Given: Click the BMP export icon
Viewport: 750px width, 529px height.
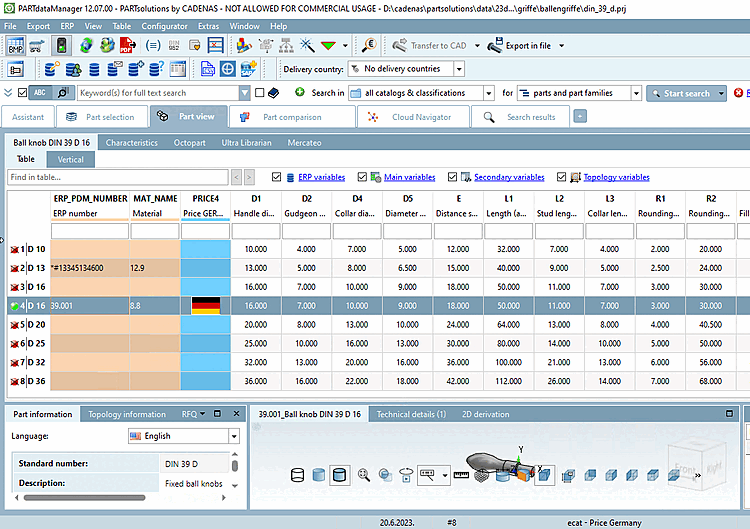Looking at the screenshot, I should point(16,46).
